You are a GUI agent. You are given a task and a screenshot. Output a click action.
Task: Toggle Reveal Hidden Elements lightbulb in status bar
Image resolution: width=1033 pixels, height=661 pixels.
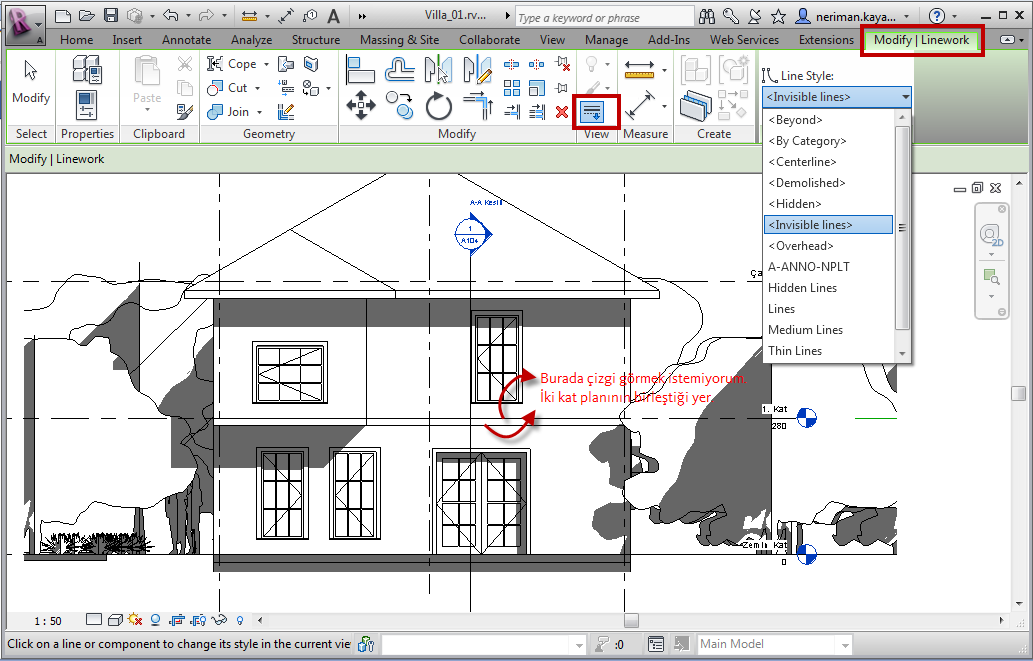click(x=240, y=619)
